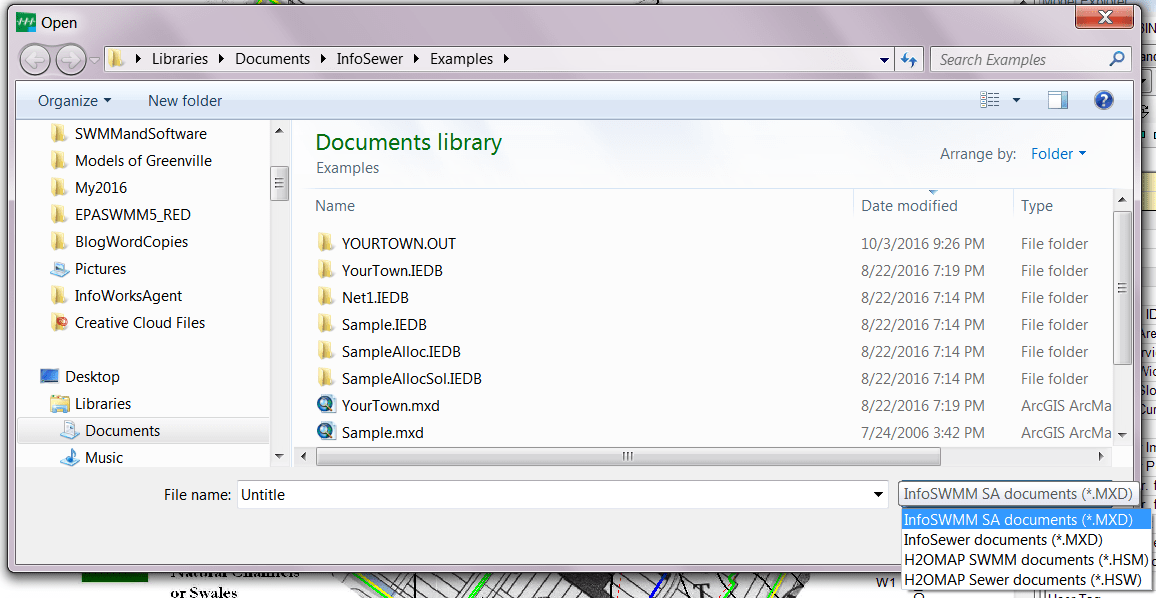Open the Organize menu
The height and width of the screenshot is (598, 1156).
tap(74, 100)
